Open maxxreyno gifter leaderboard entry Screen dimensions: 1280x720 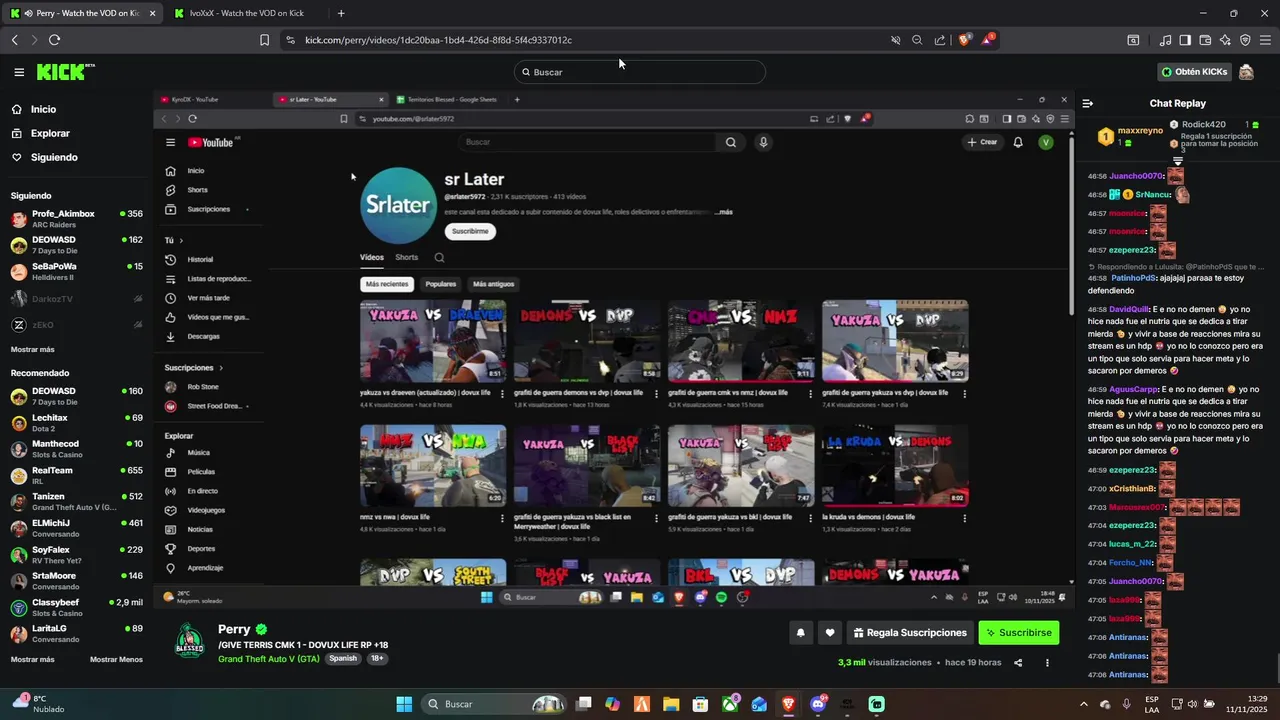1130,135
